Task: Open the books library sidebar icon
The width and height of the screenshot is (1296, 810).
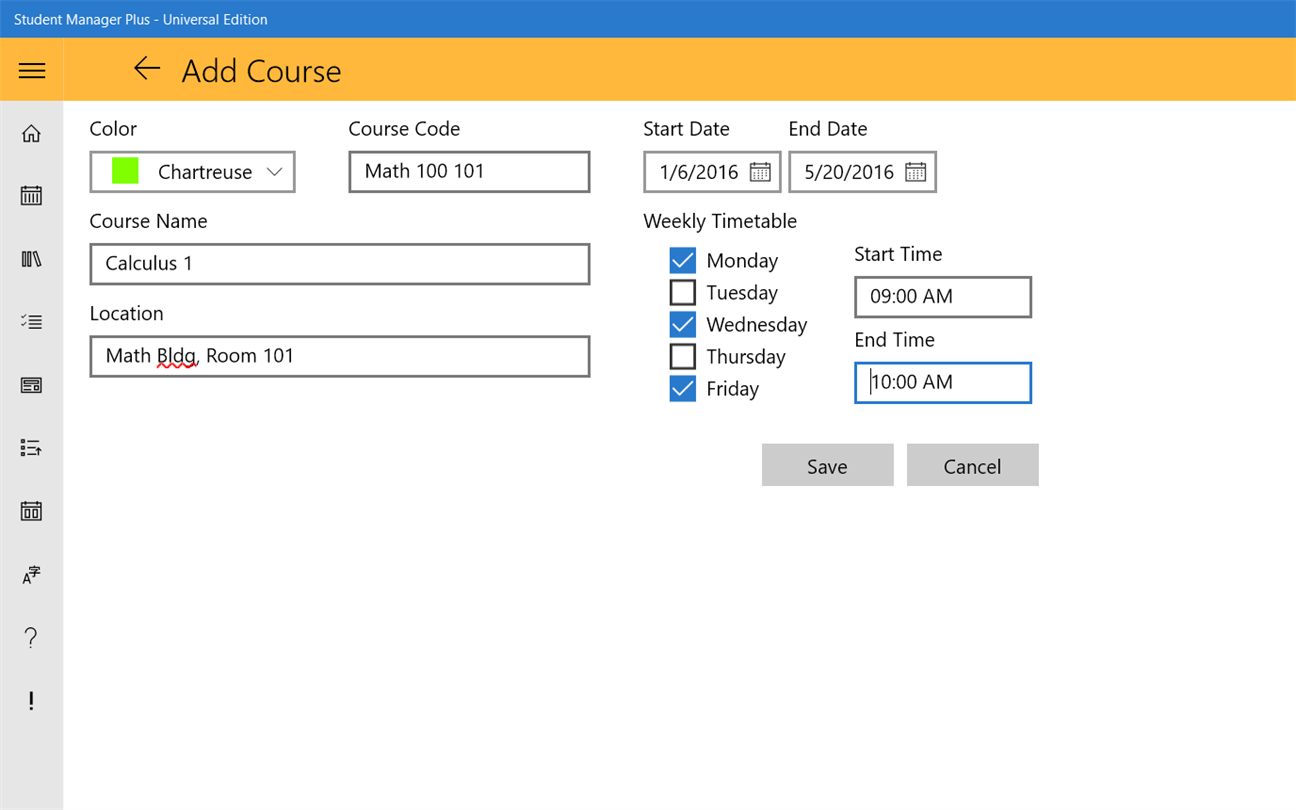Action: [31, 259]
